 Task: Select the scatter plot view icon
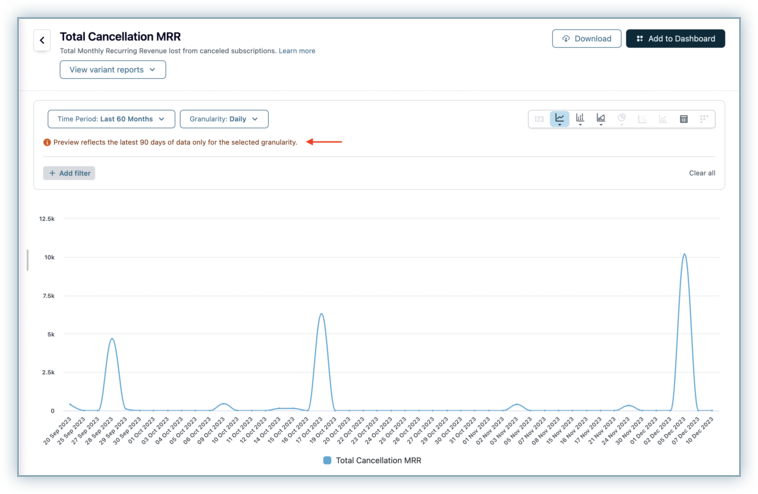(x=642, y=119)
